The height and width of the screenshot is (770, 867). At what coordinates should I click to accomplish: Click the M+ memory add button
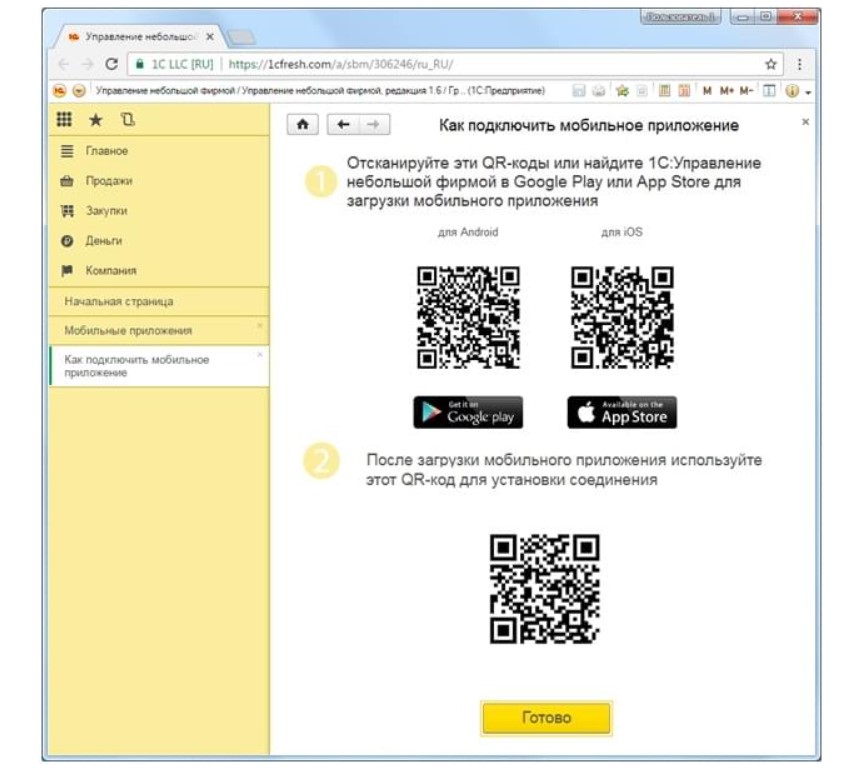click(x=727, y=91)
